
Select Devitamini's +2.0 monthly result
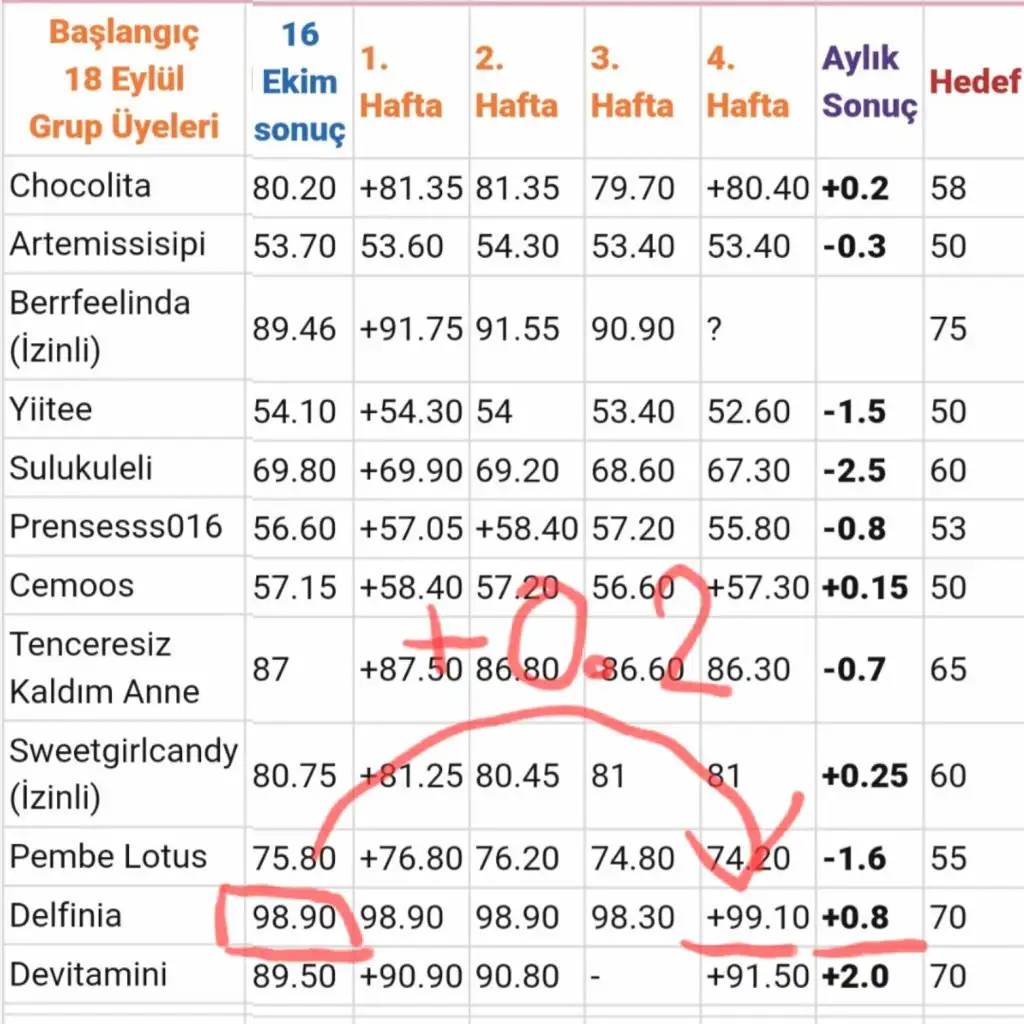tap(855, 975)
